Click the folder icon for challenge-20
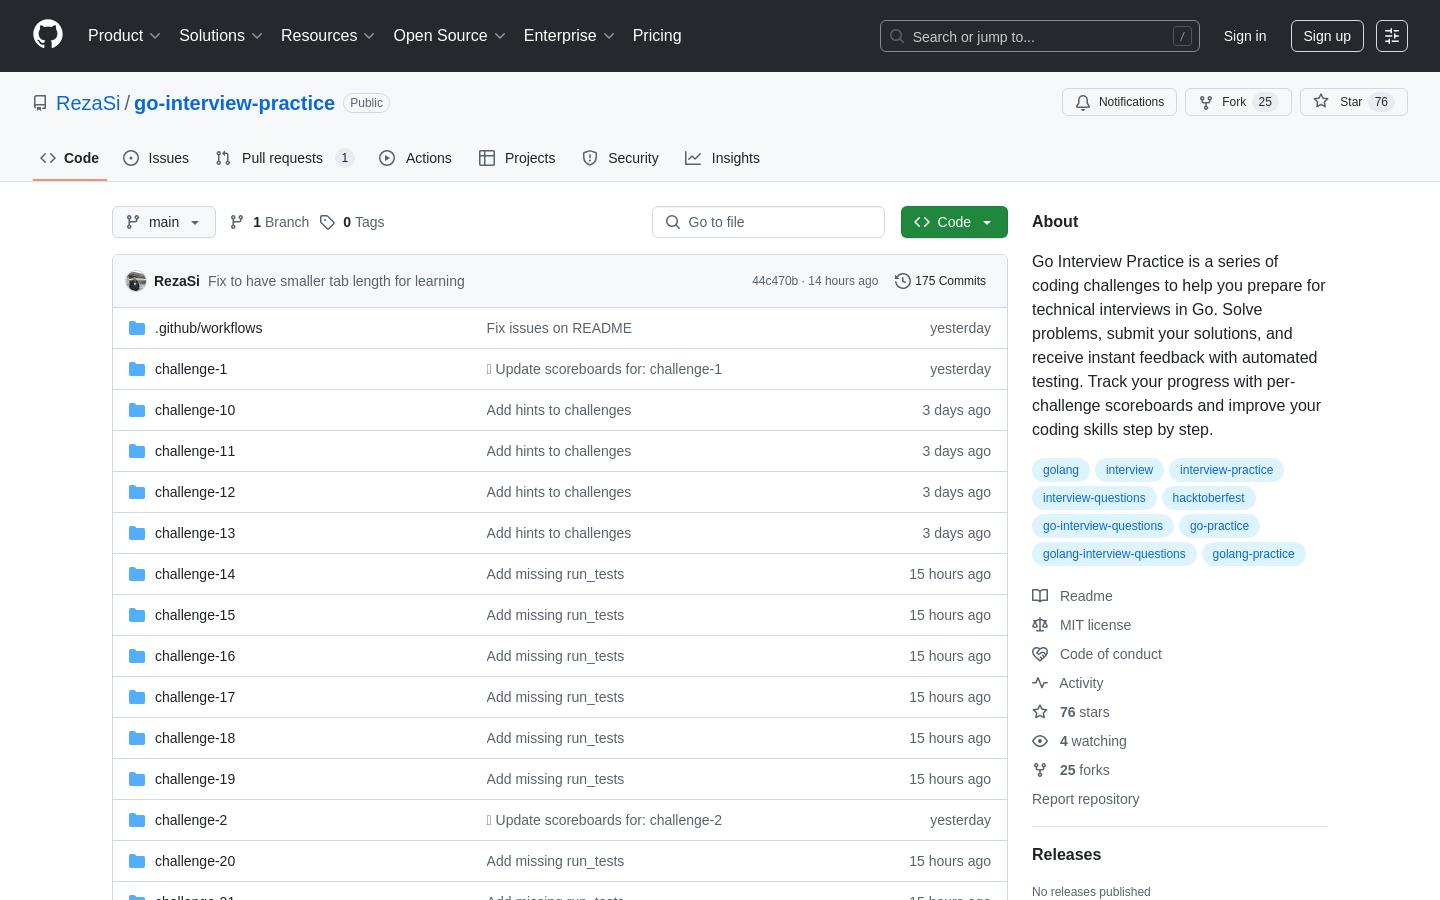The width and height of the screenshot is (1440, 900). click(x=137, y=861)
